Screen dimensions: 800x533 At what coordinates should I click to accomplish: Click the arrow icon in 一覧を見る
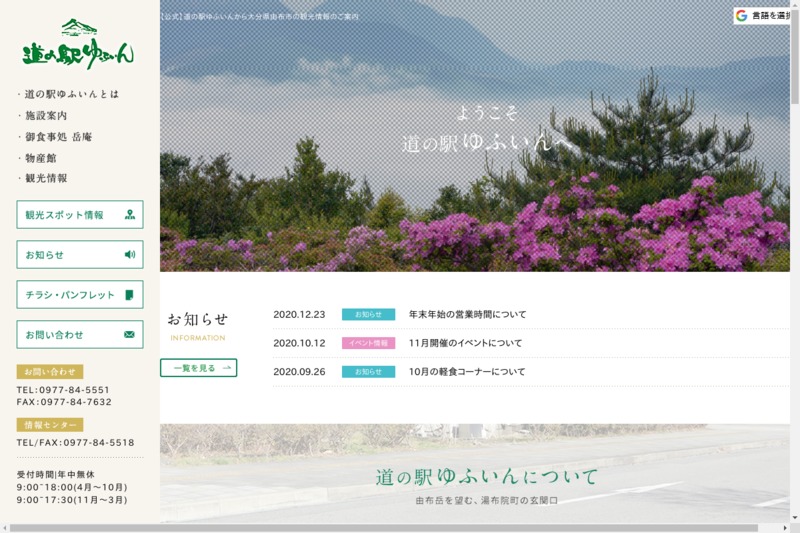pyautogui.click(x=227, y=368)
